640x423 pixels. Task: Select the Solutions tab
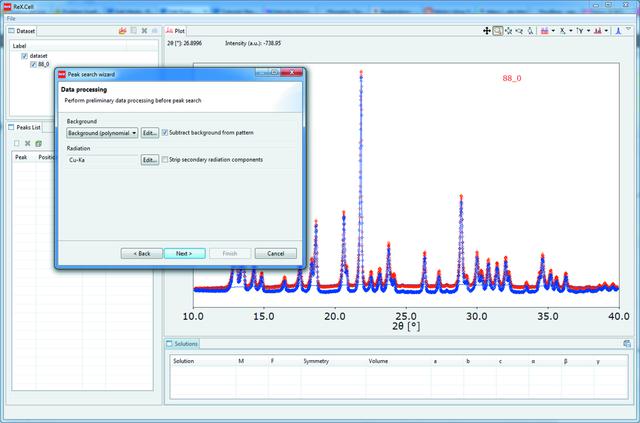(182, 344)
